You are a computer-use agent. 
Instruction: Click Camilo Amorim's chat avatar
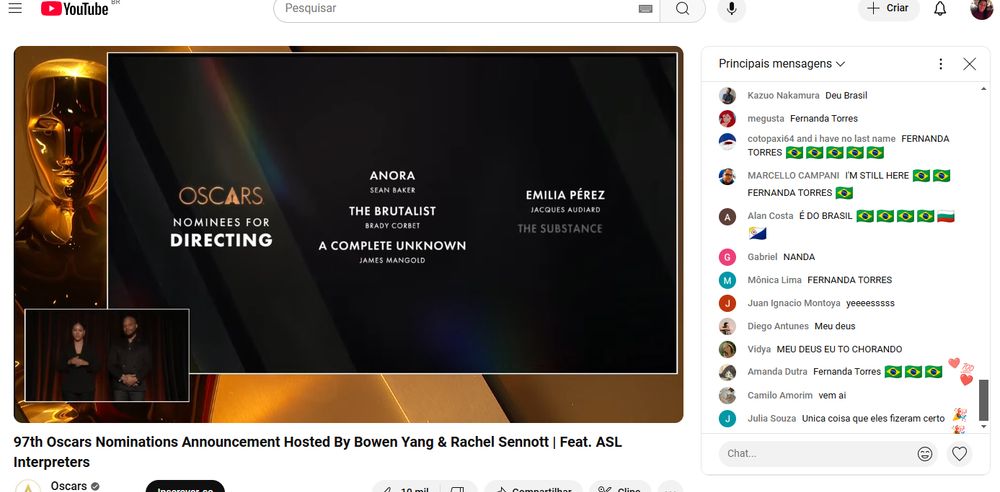click(728, 396)
